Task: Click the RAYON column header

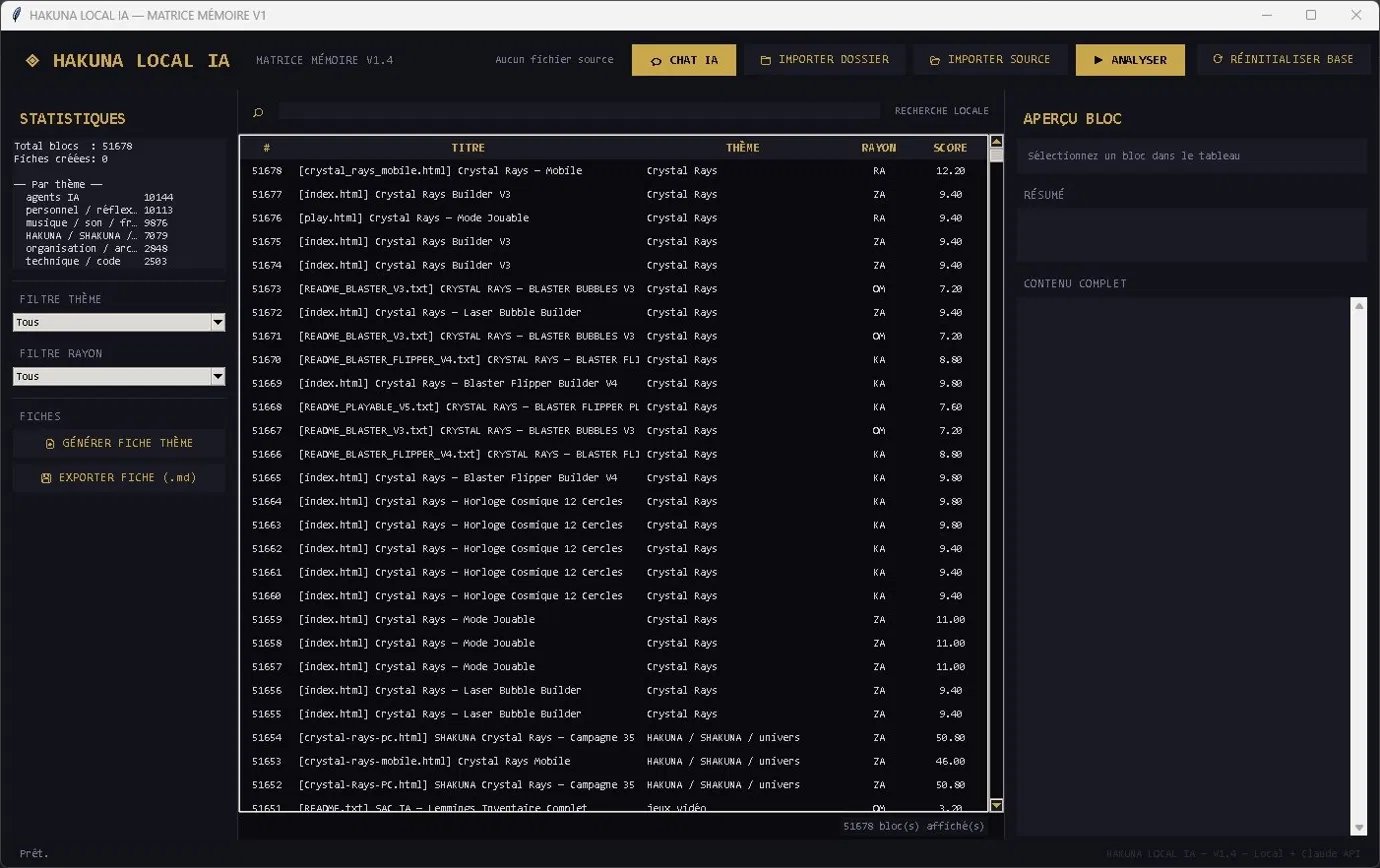Action: (x=879, y=148)
